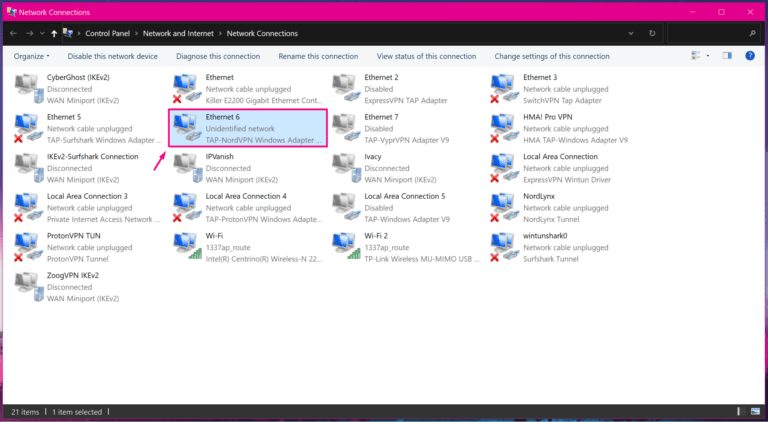Switch to details view in status bar
768x422 pixels.
click(741, 412)
